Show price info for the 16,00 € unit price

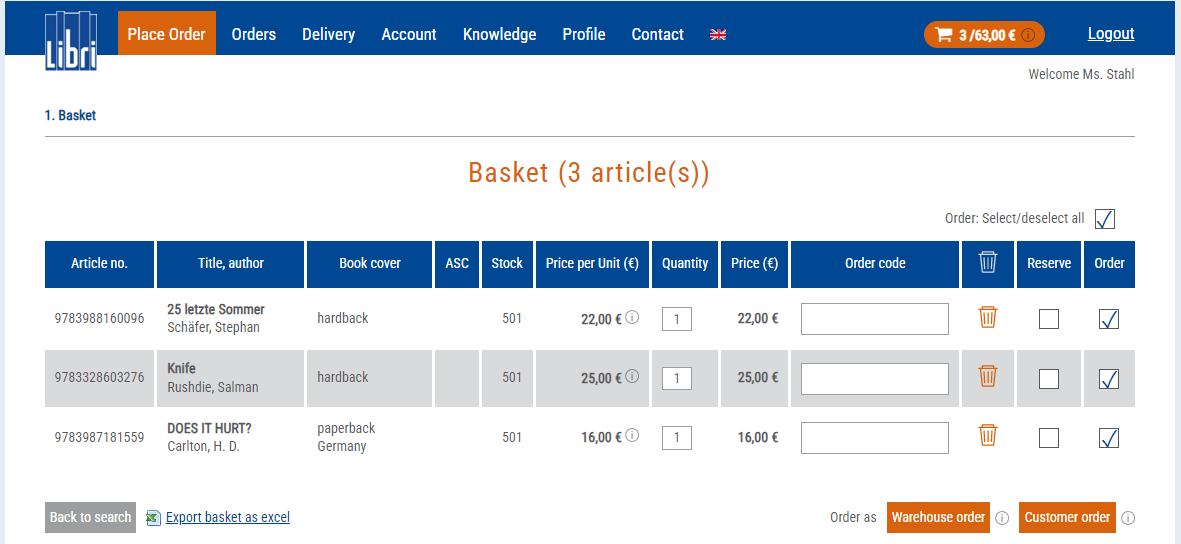(633, 435)
